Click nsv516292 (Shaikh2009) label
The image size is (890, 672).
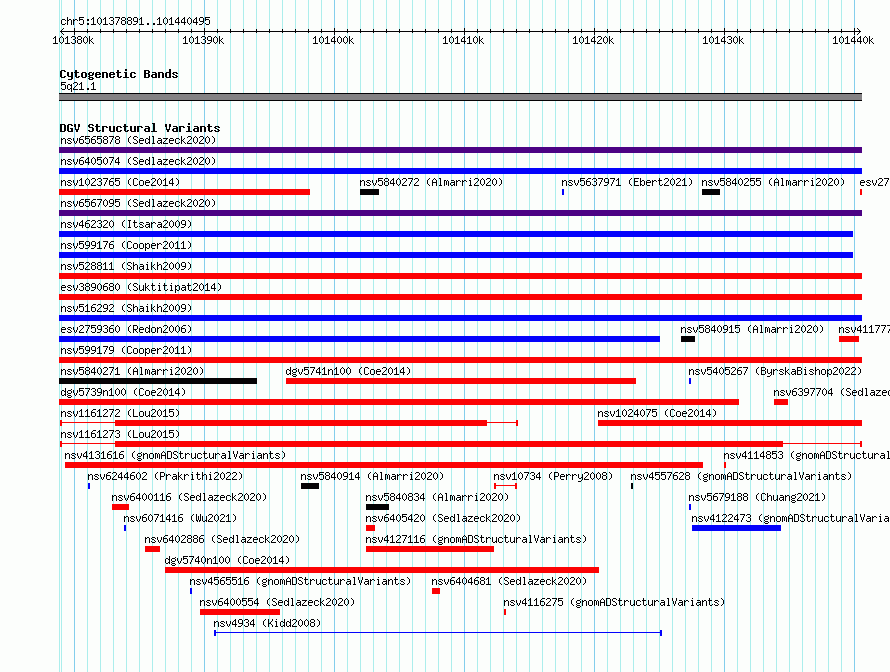pyautogui.click(x=126, y=308)
